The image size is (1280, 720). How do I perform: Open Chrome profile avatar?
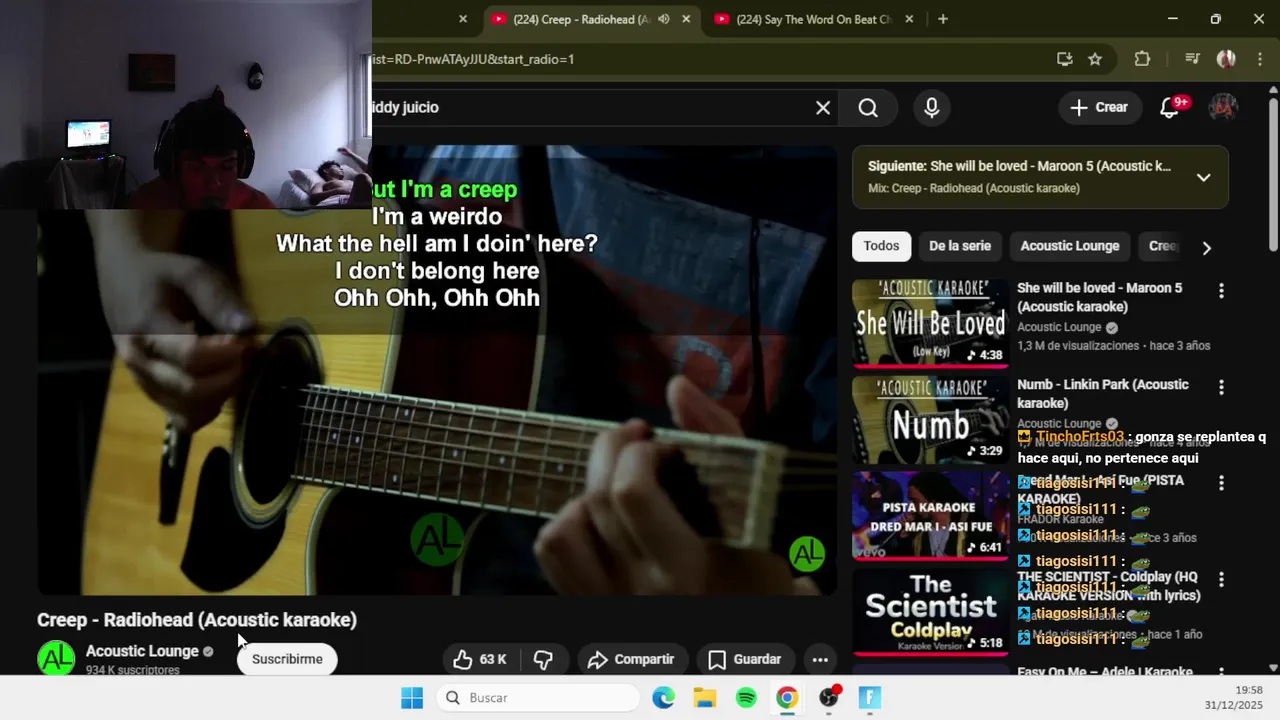click(x=1226, y=59)
